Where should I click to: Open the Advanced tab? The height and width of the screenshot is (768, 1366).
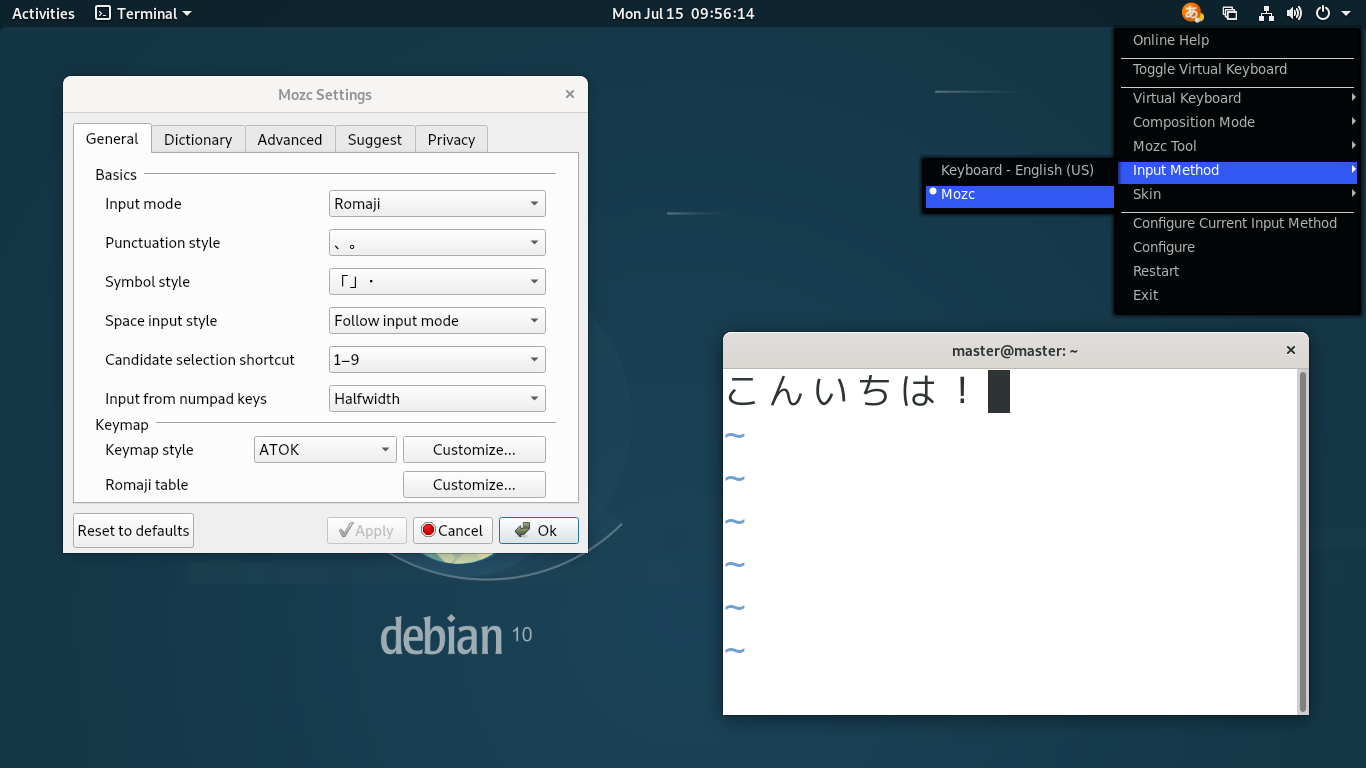[290, 140]
